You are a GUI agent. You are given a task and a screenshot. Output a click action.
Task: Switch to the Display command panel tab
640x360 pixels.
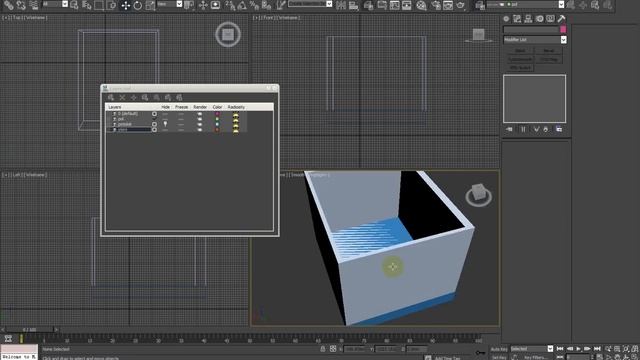click(550, 19)
